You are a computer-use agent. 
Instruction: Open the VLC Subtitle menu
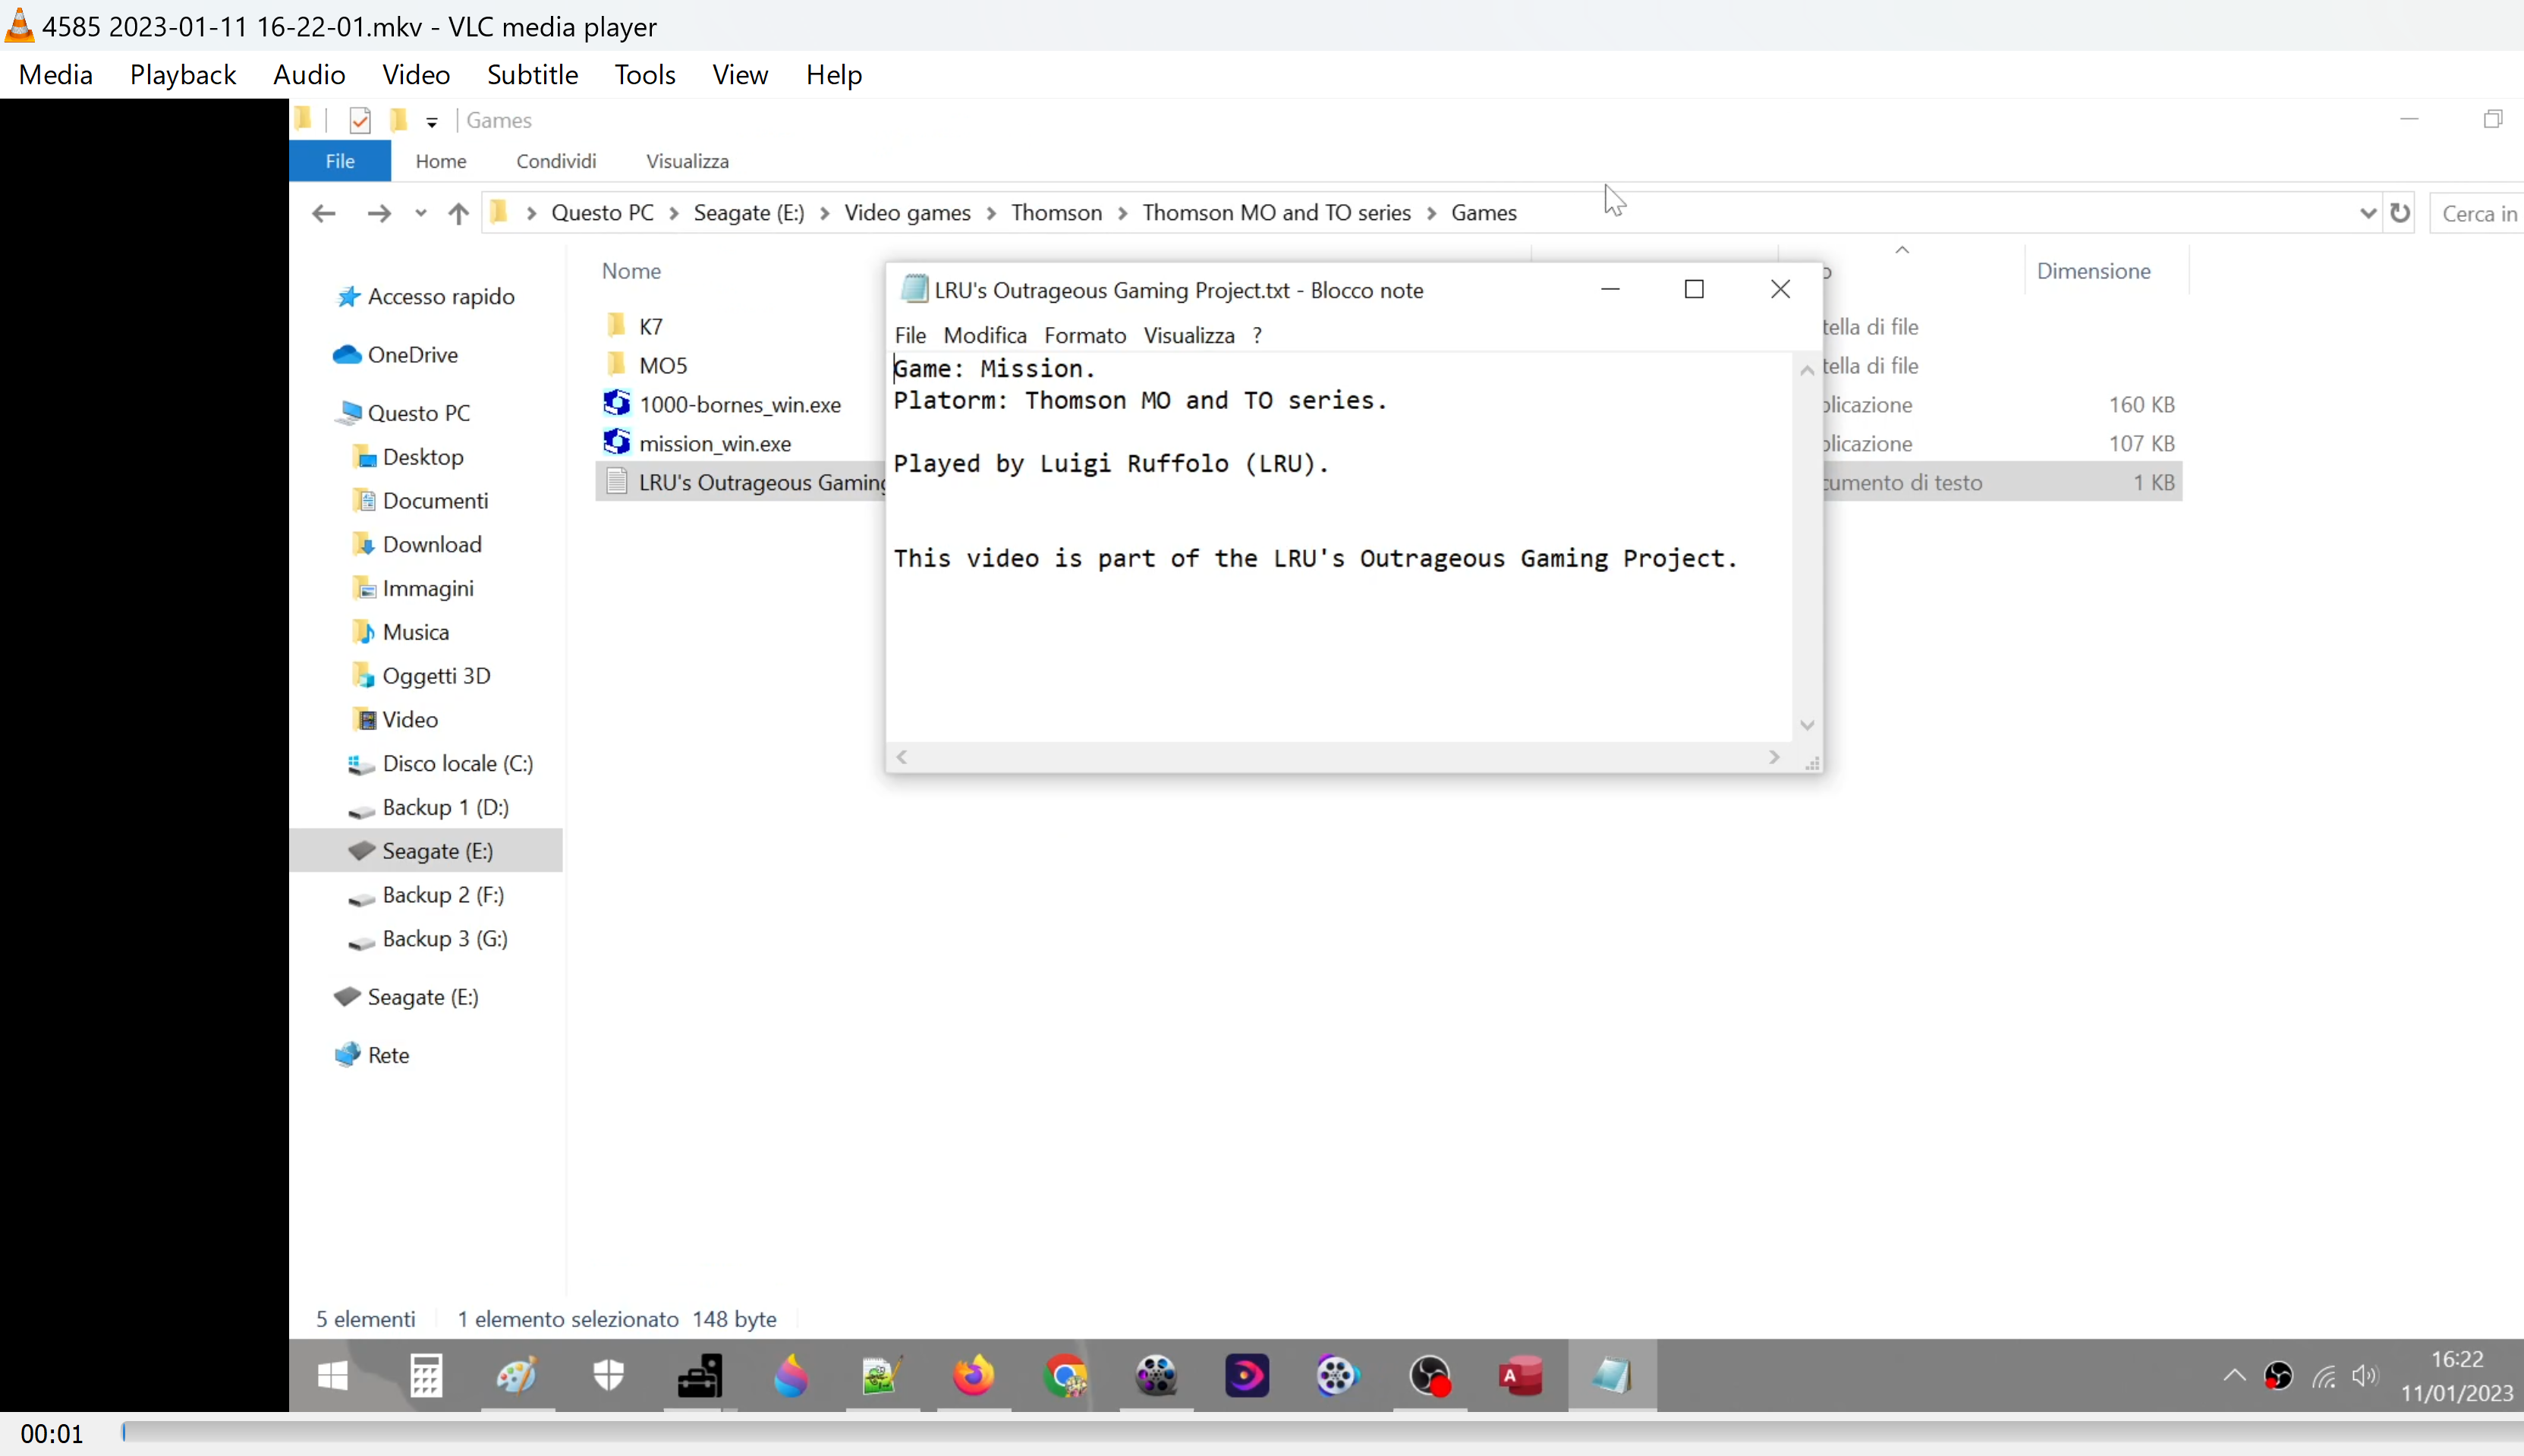coord(532,75)
